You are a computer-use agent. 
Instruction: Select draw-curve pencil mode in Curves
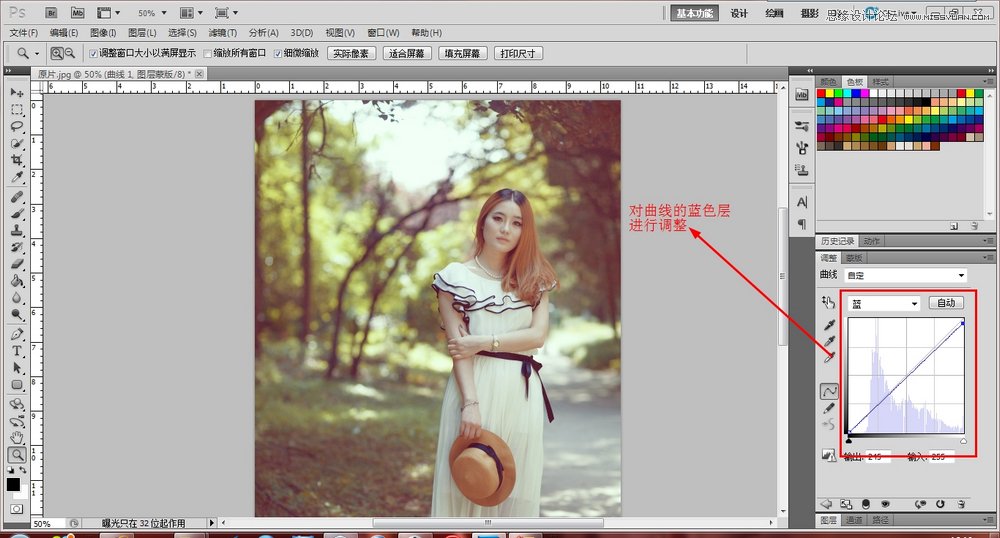pos(829,408)
